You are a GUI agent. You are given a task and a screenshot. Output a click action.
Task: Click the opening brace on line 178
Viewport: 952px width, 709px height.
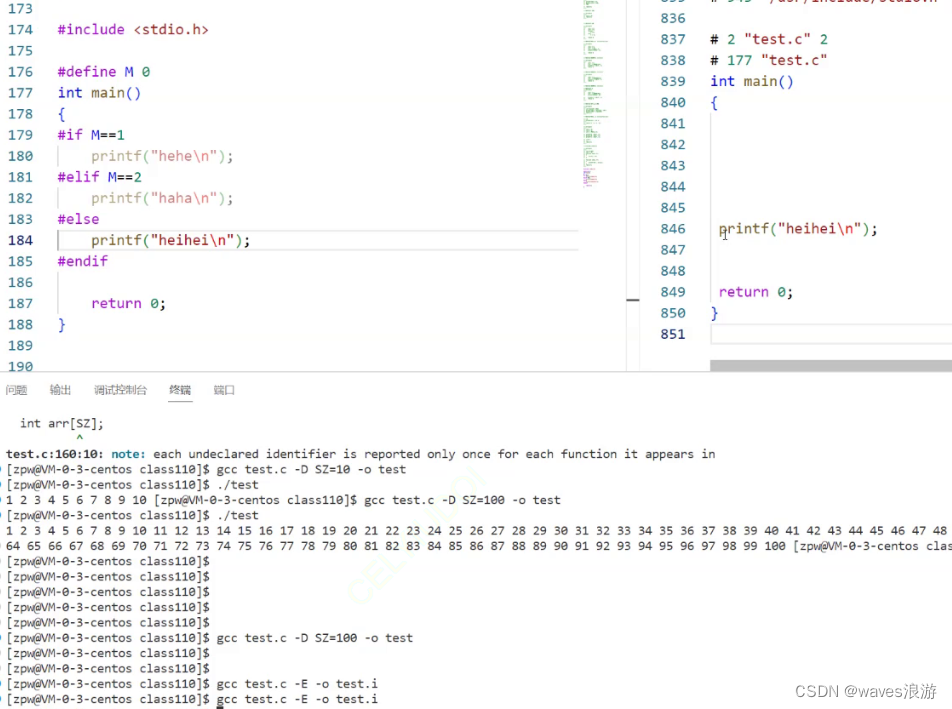click(x=61, y=114)
